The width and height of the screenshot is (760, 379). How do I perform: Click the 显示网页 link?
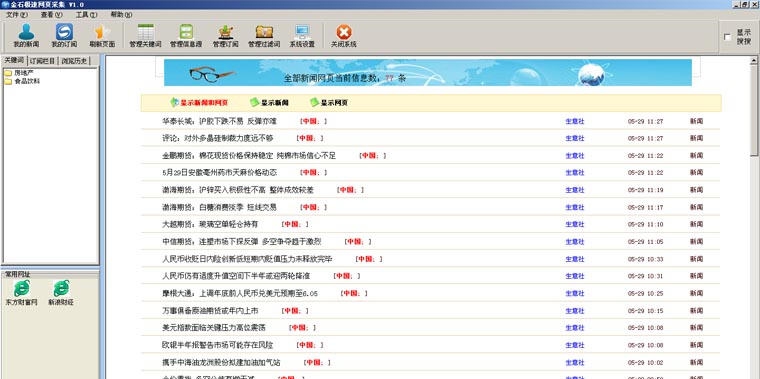pyautogui.click(x=334, y=103)
